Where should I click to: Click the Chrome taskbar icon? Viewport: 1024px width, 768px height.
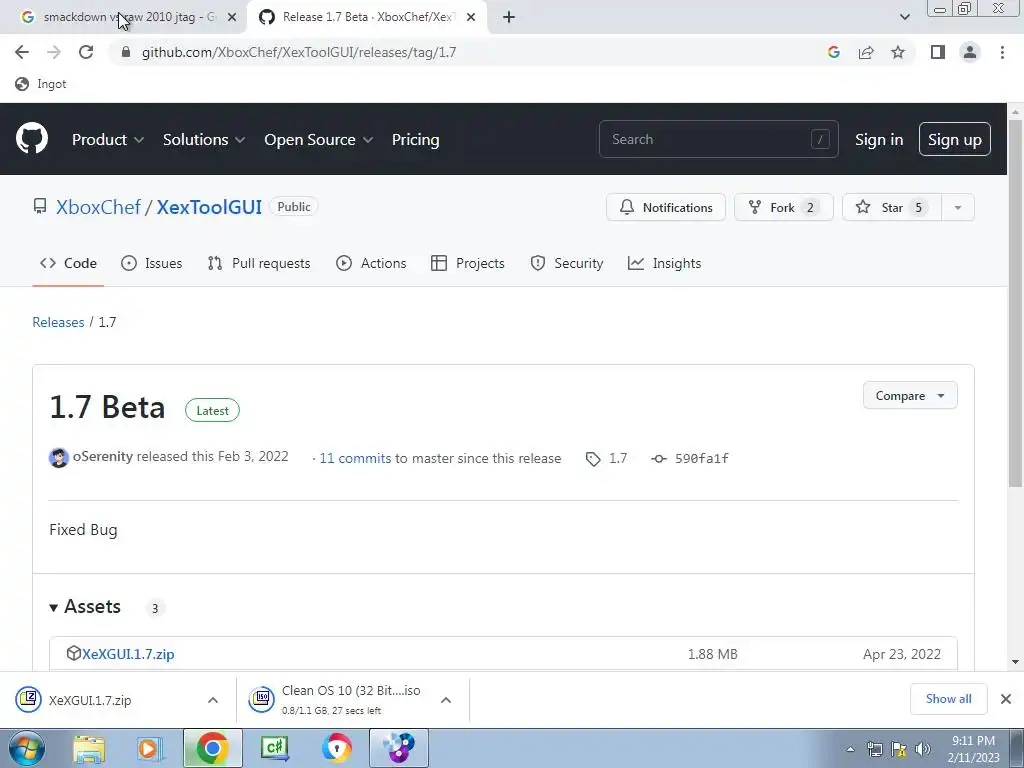pos(212,748)
